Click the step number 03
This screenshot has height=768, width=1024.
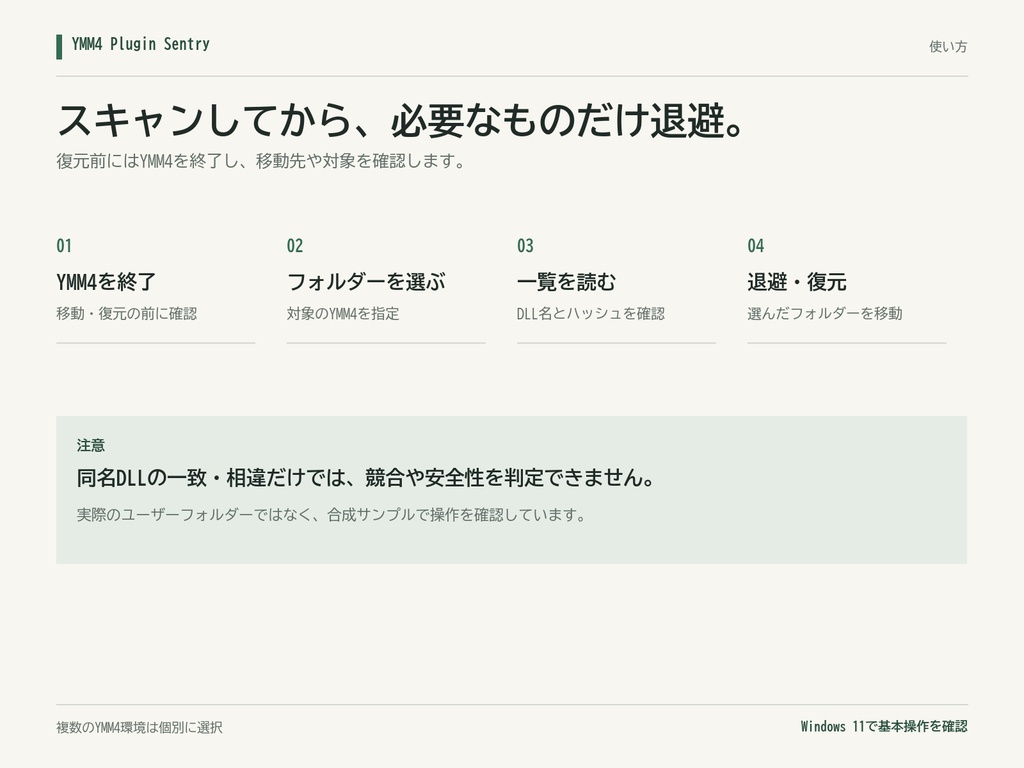pyautogui.click(x=525, y=246)
